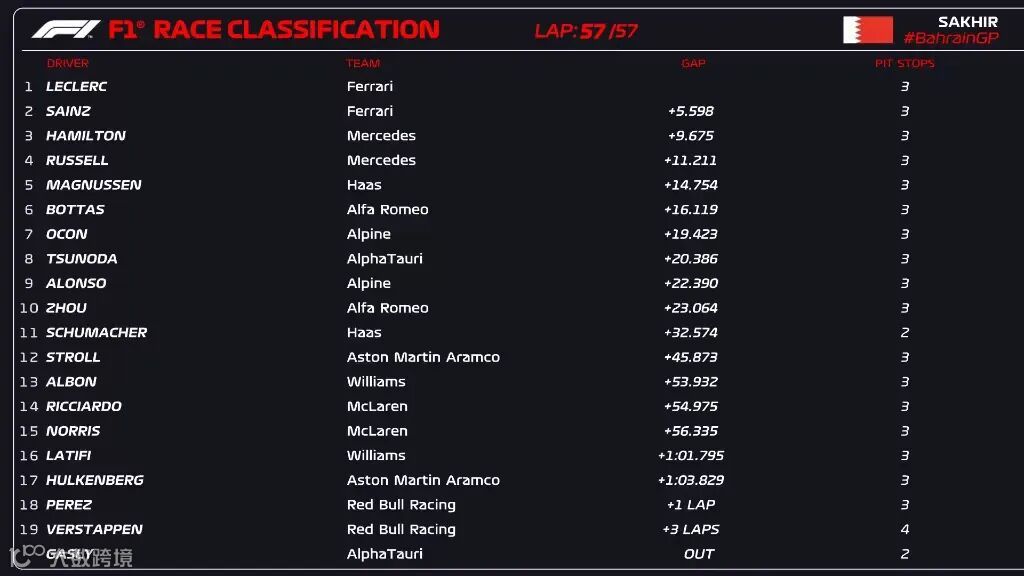
Task: Click VERSTAPPEN's +3 LAPS gap
Action: tap(691, 530)
